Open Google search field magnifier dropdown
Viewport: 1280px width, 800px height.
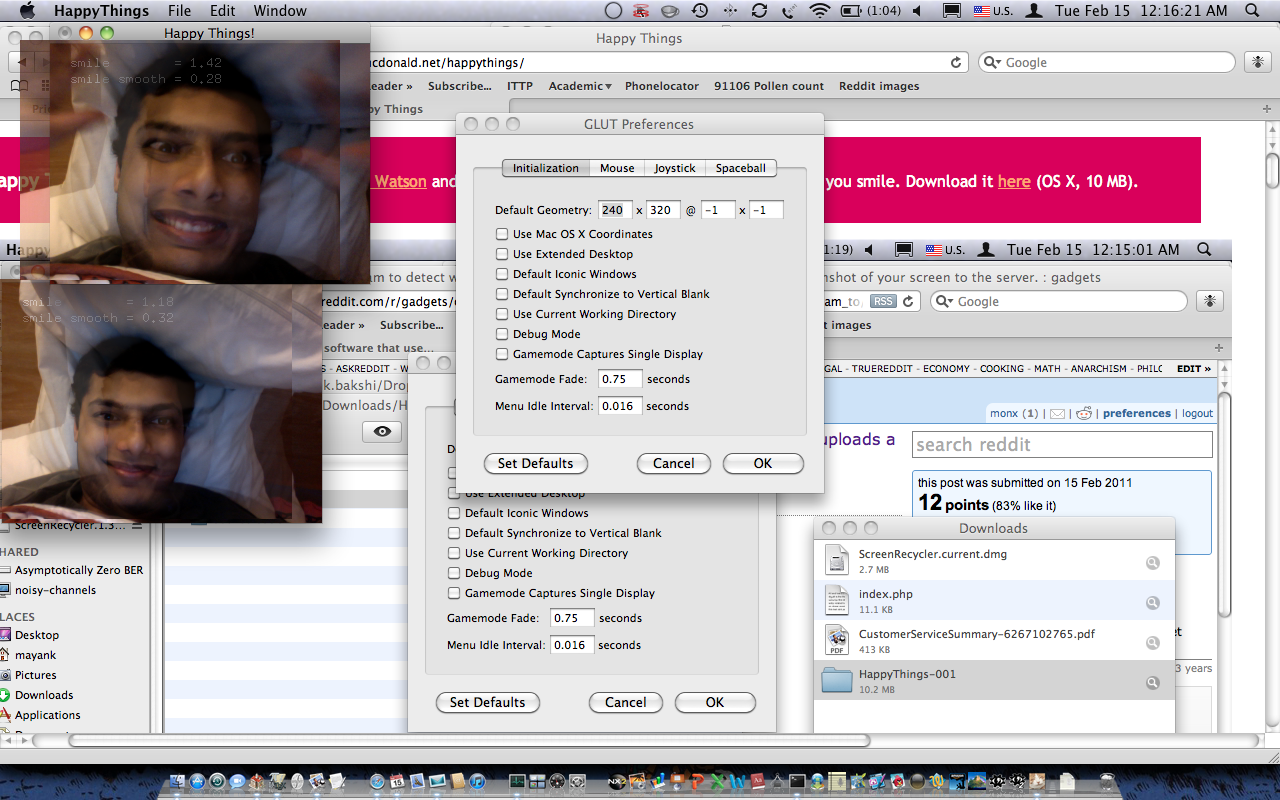tap(992, 62)
